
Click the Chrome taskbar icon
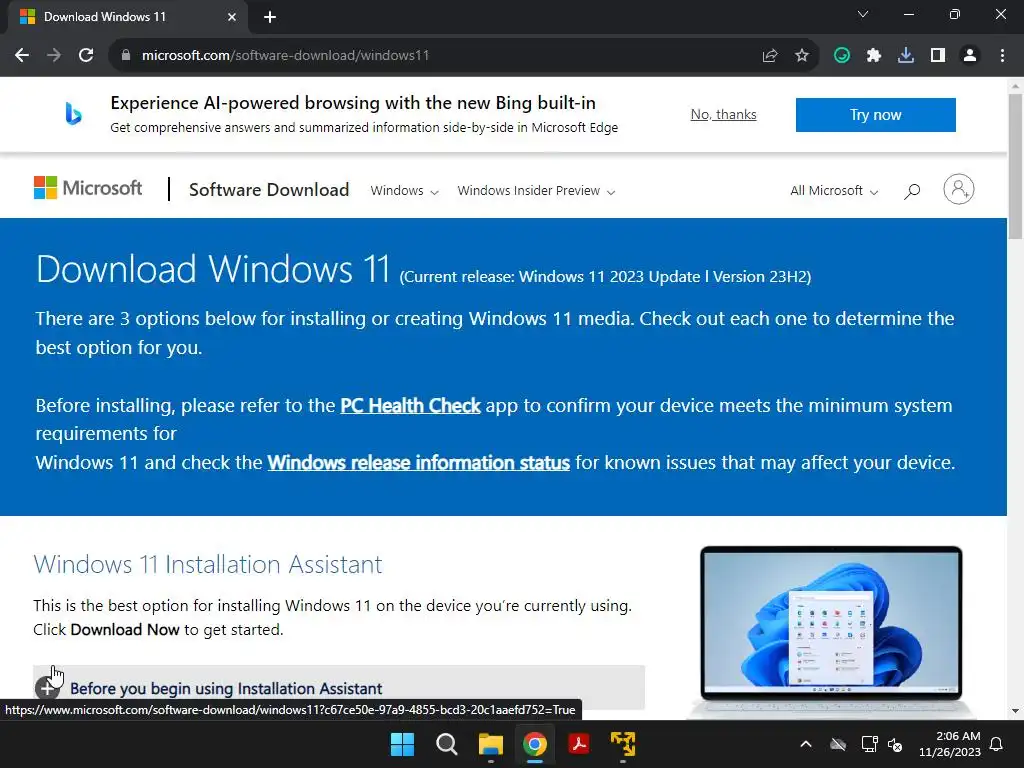[x=535, y=744]
